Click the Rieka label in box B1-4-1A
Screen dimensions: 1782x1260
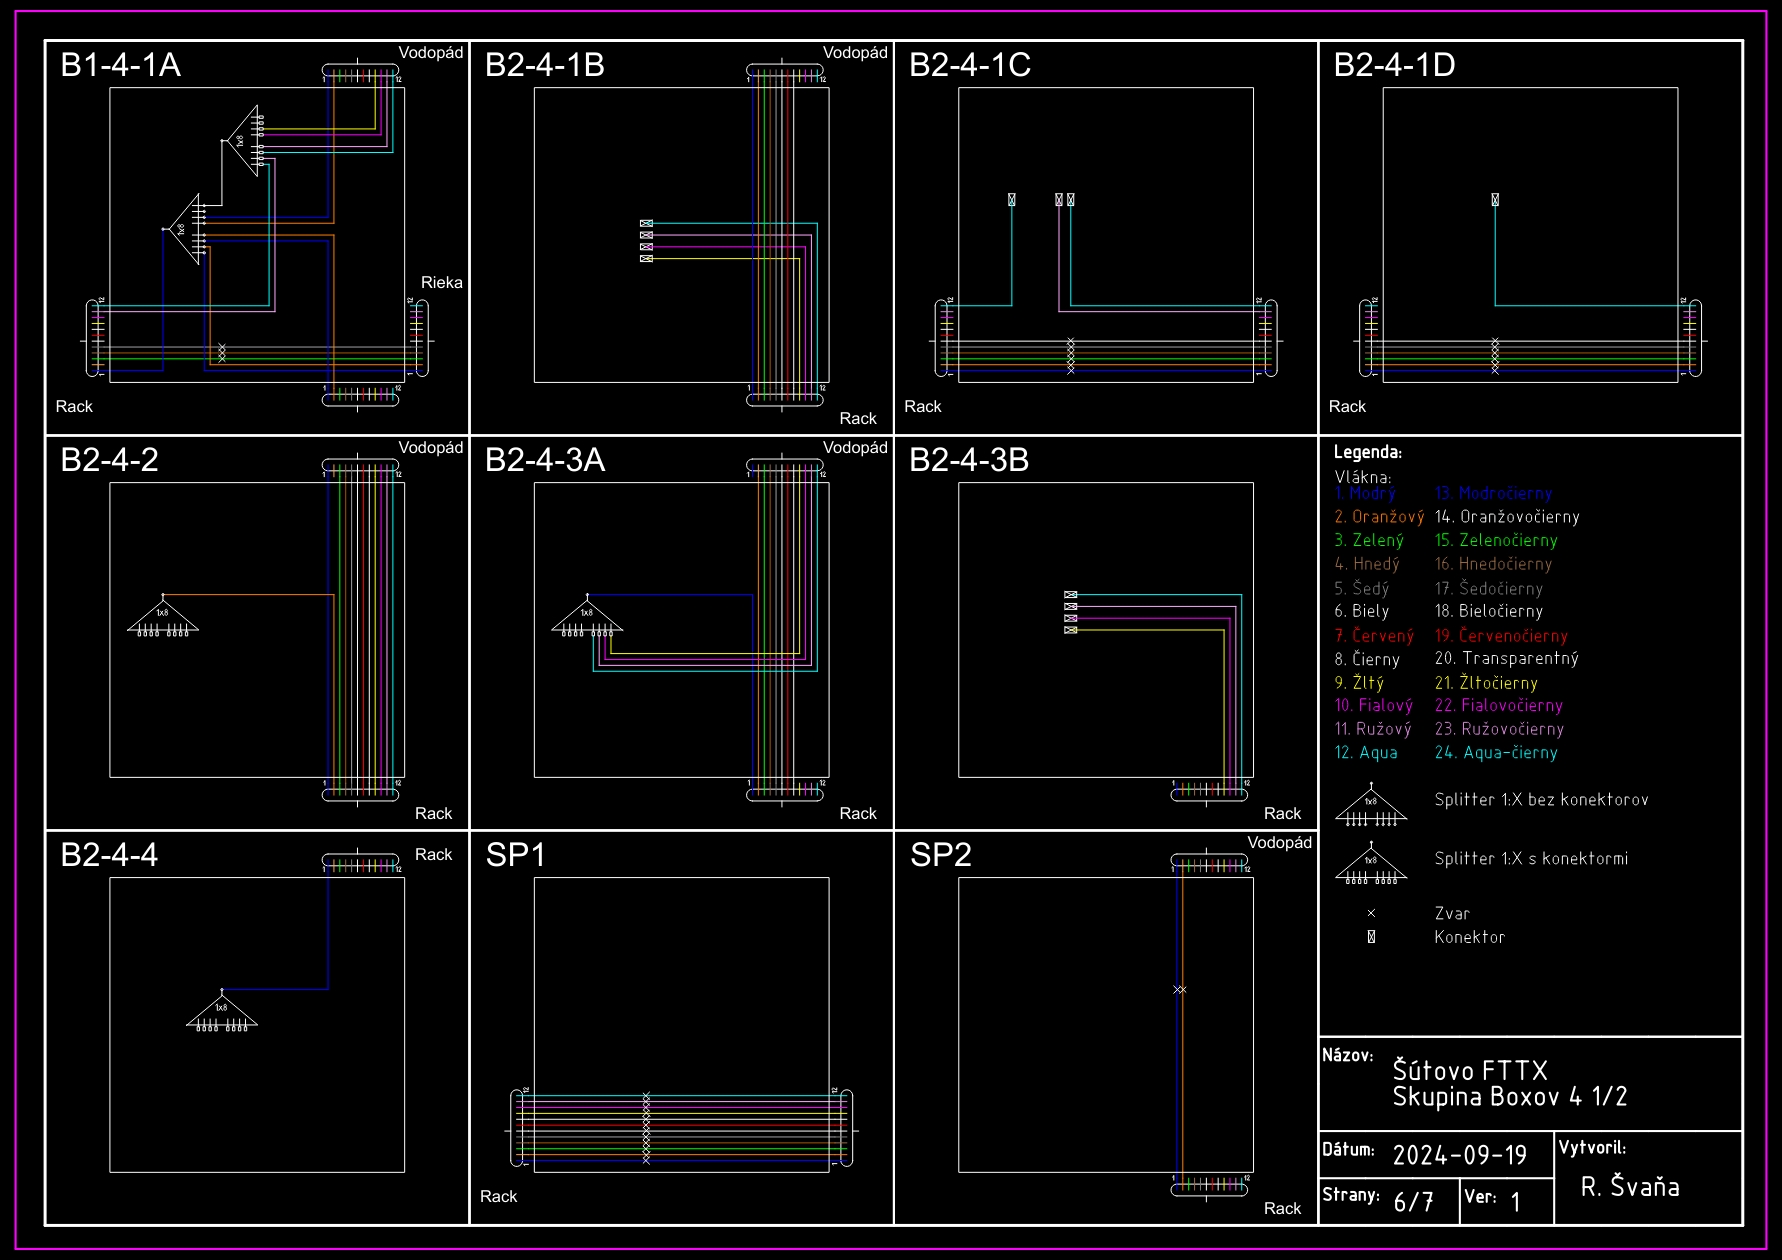coord(441,283)
